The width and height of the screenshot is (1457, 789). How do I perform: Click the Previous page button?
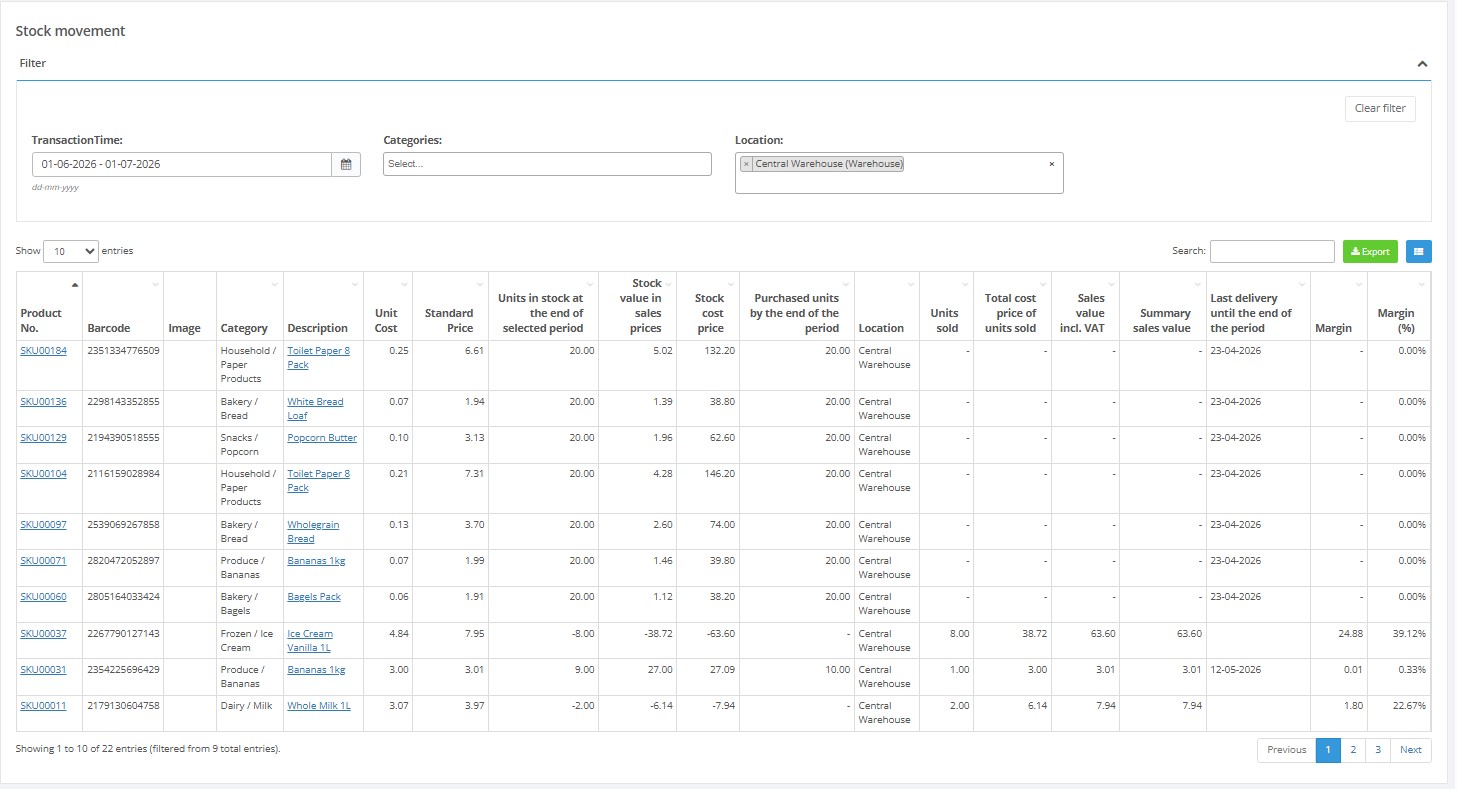coord(1287,750)
